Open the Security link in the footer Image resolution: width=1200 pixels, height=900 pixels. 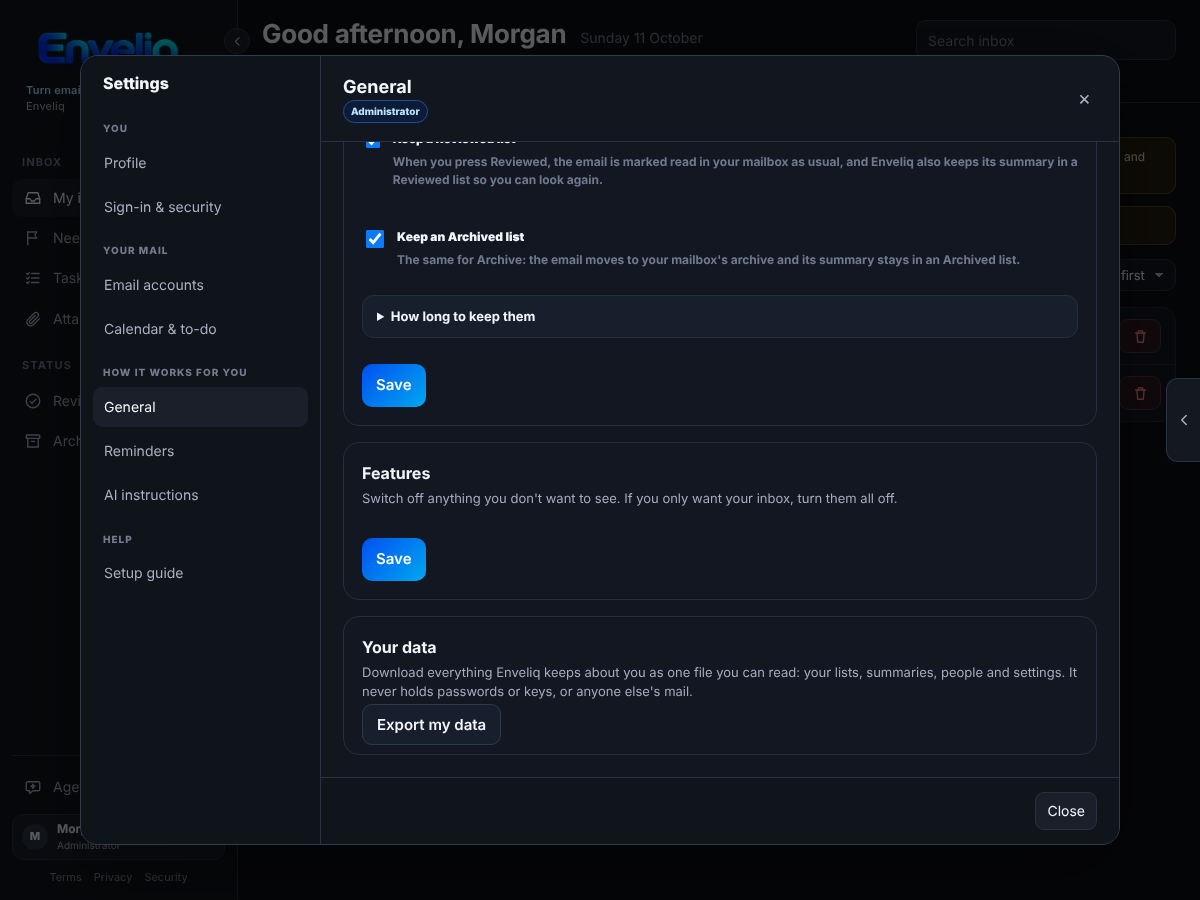click(166, 877)
